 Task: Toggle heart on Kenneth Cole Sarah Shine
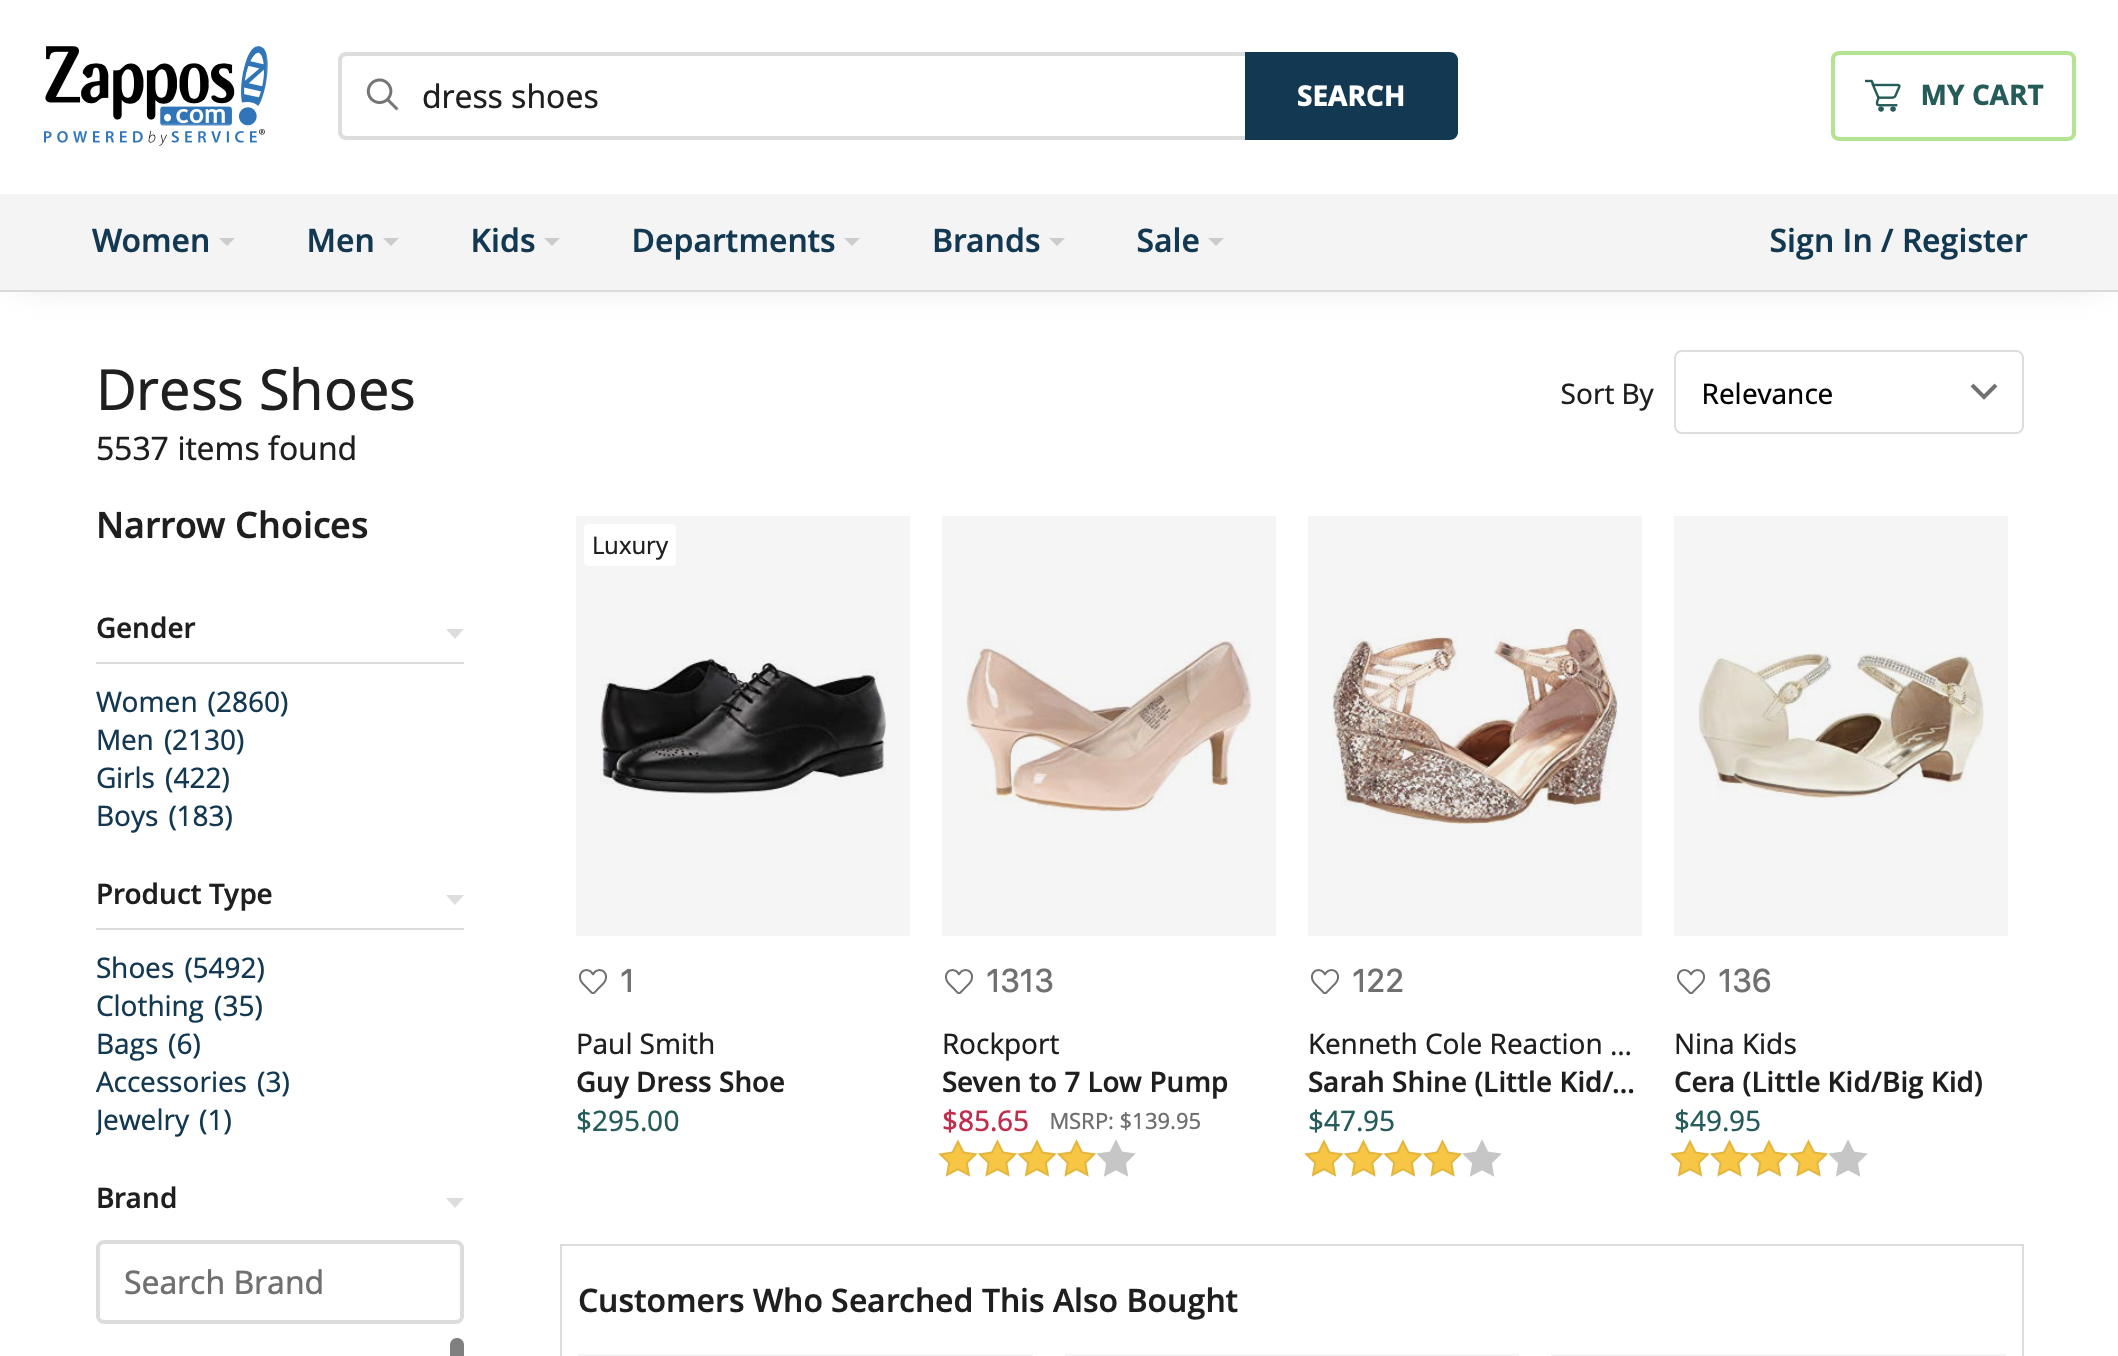(x=1325, y=981)
